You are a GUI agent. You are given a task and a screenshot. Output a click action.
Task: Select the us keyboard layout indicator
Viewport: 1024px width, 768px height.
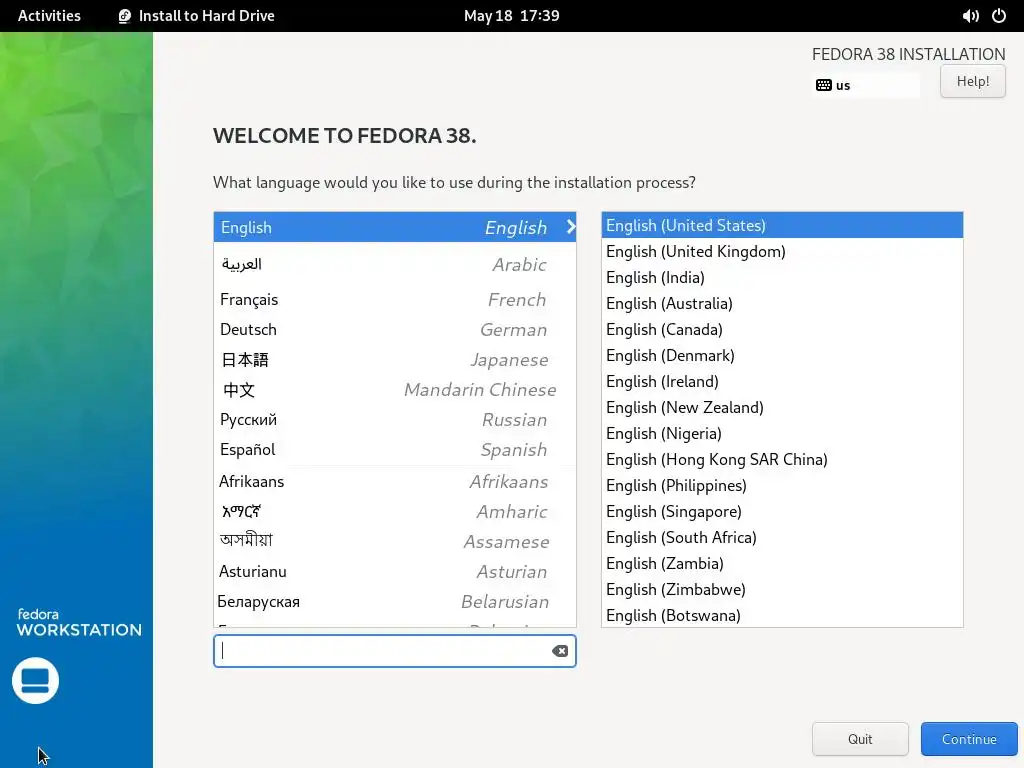pyautogui.click(x=866, y=85)
